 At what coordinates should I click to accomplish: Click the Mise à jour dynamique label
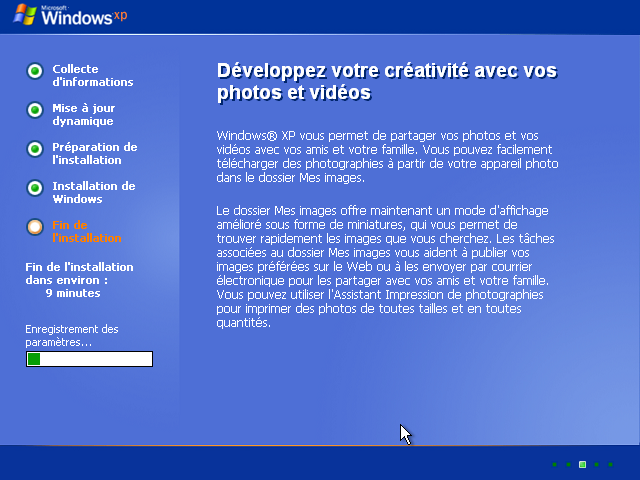[x=82, y=115]
